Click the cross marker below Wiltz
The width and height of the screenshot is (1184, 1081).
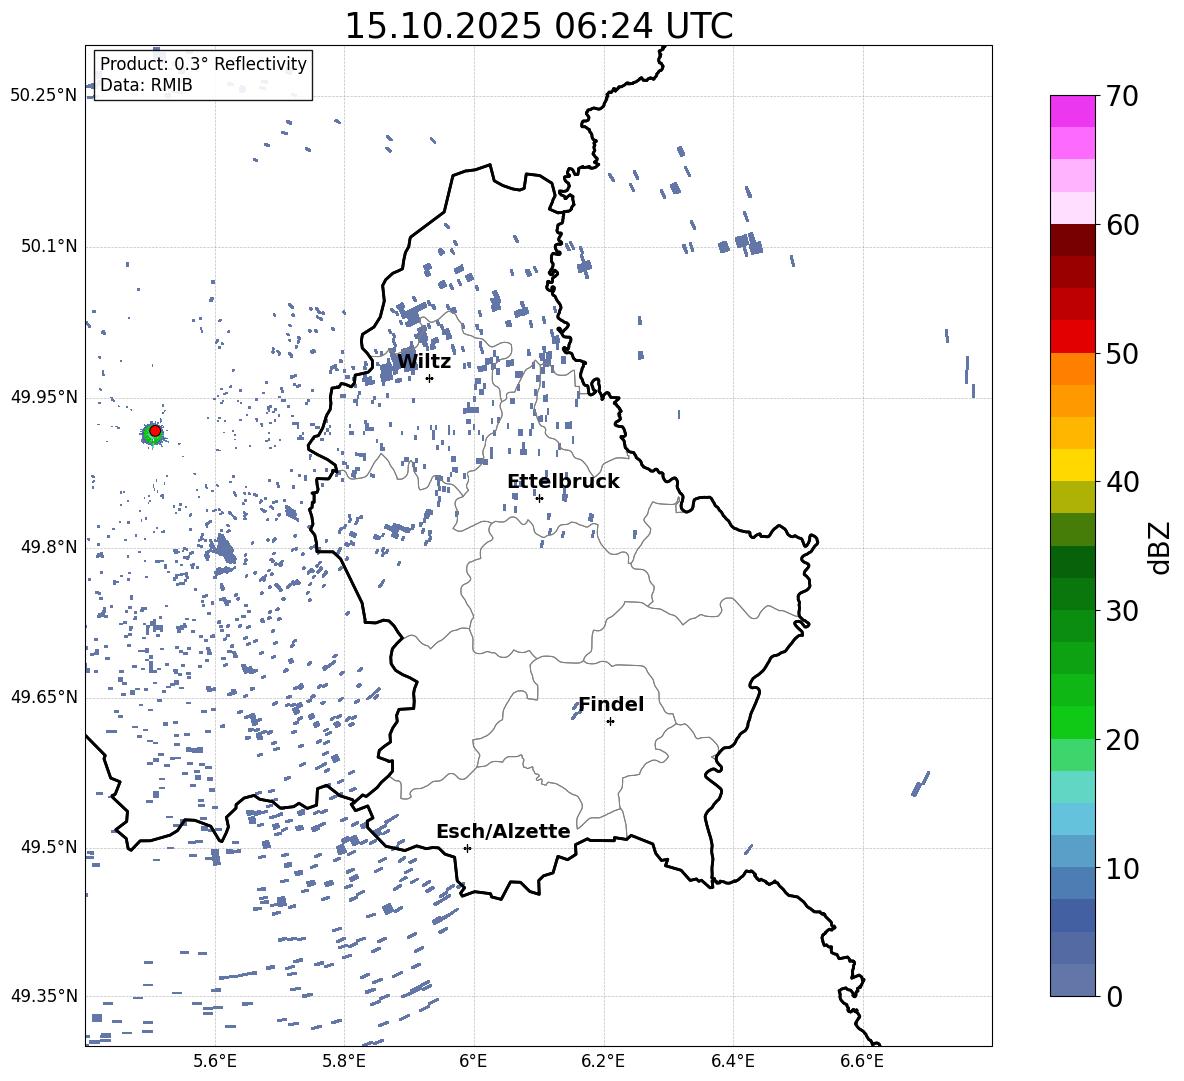pyautogui.click(x=430, y=379)
